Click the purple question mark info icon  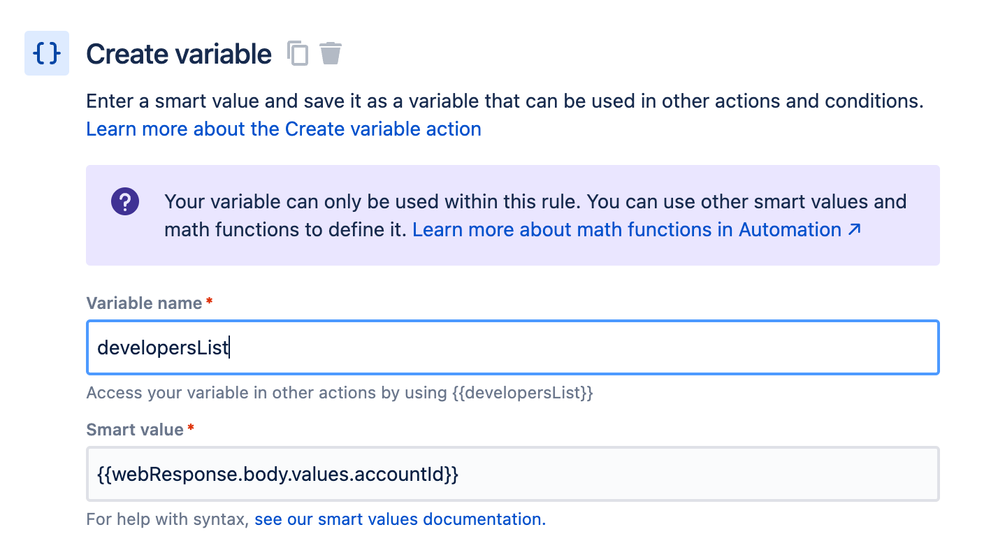point(125,202)
